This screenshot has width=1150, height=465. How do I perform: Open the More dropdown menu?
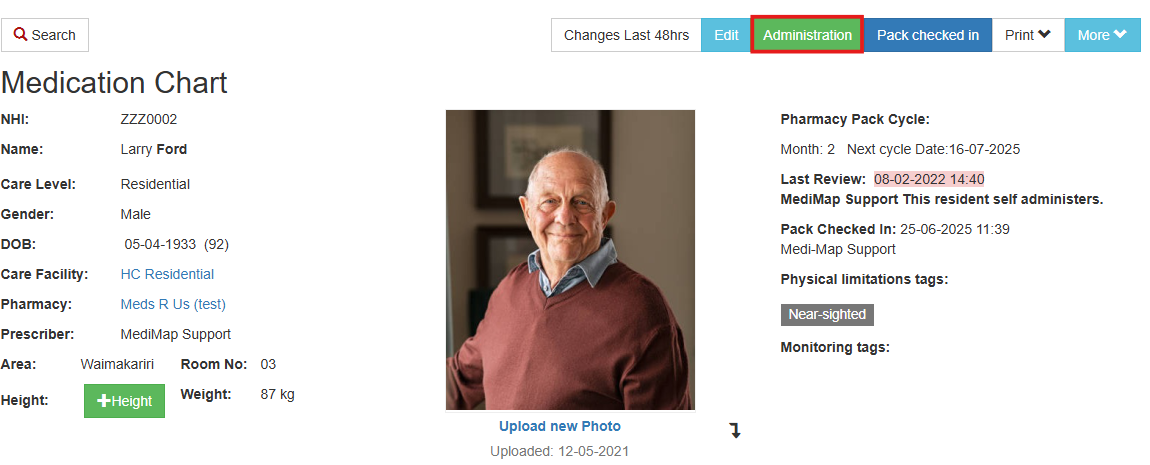(1102, 35)
